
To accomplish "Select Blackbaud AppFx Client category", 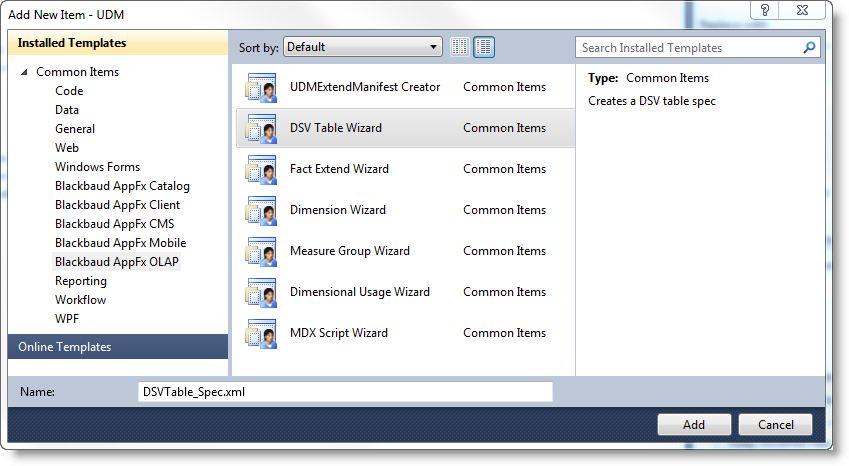I will point(117,205).
